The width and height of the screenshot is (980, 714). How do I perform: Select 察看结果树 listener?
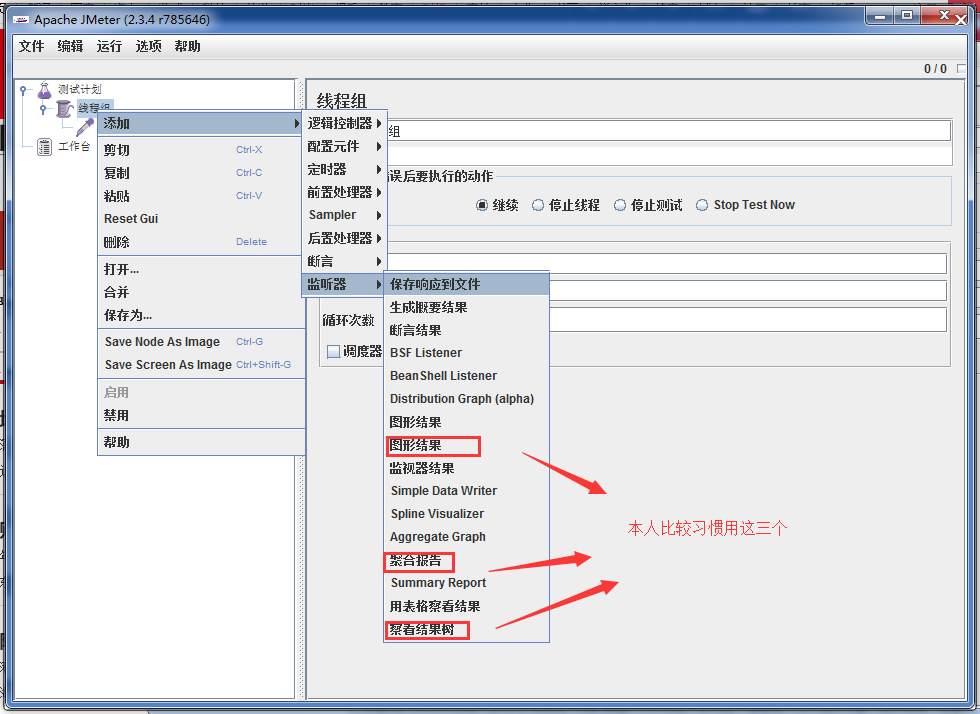466,630
